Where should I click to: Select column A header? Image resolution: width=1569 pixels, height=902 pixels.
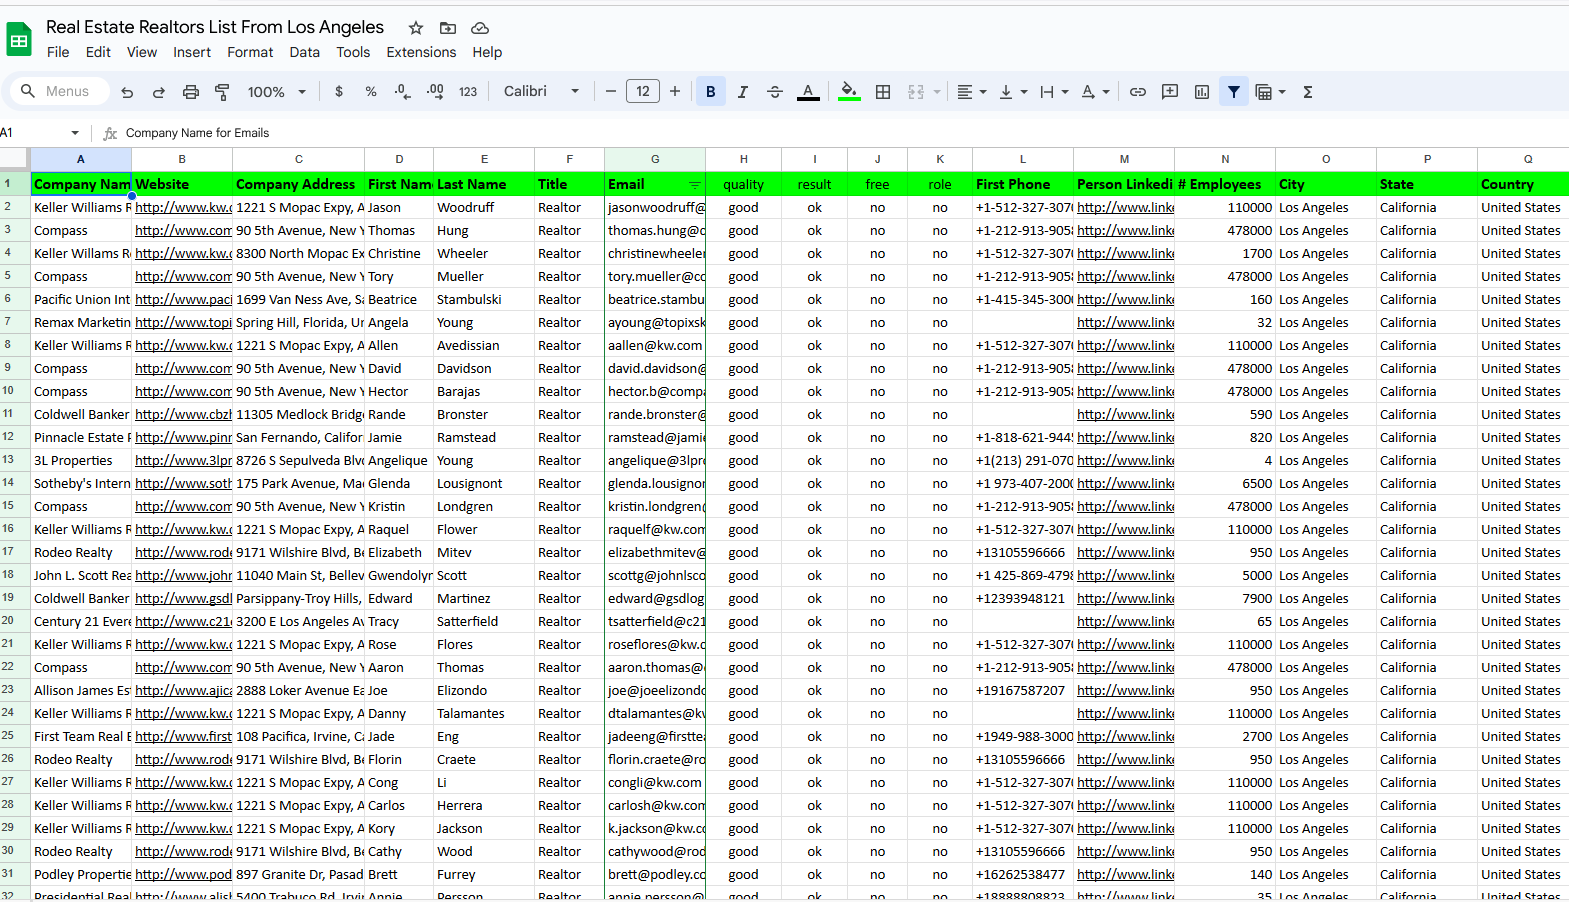pyautogui.click(x=81, y=159)
